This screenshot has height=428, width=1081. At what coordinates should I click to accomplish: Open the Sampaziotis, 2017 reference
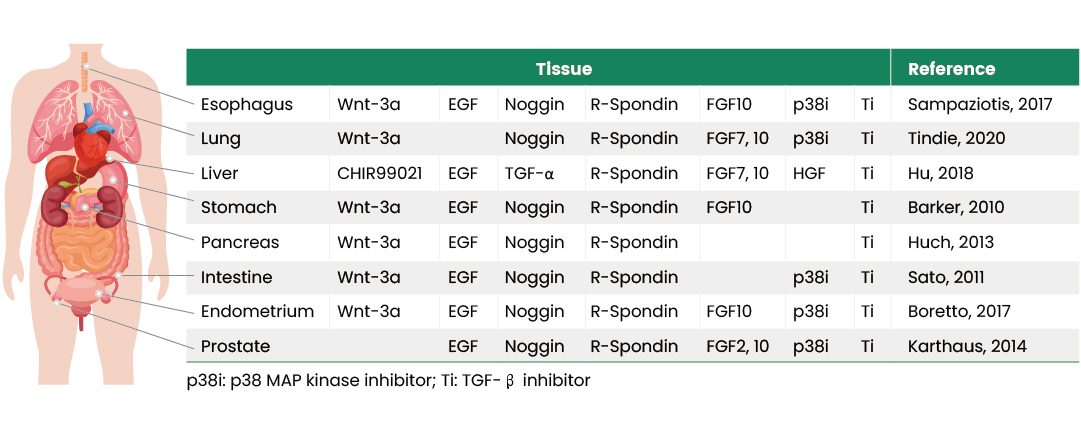pos(979,104)
